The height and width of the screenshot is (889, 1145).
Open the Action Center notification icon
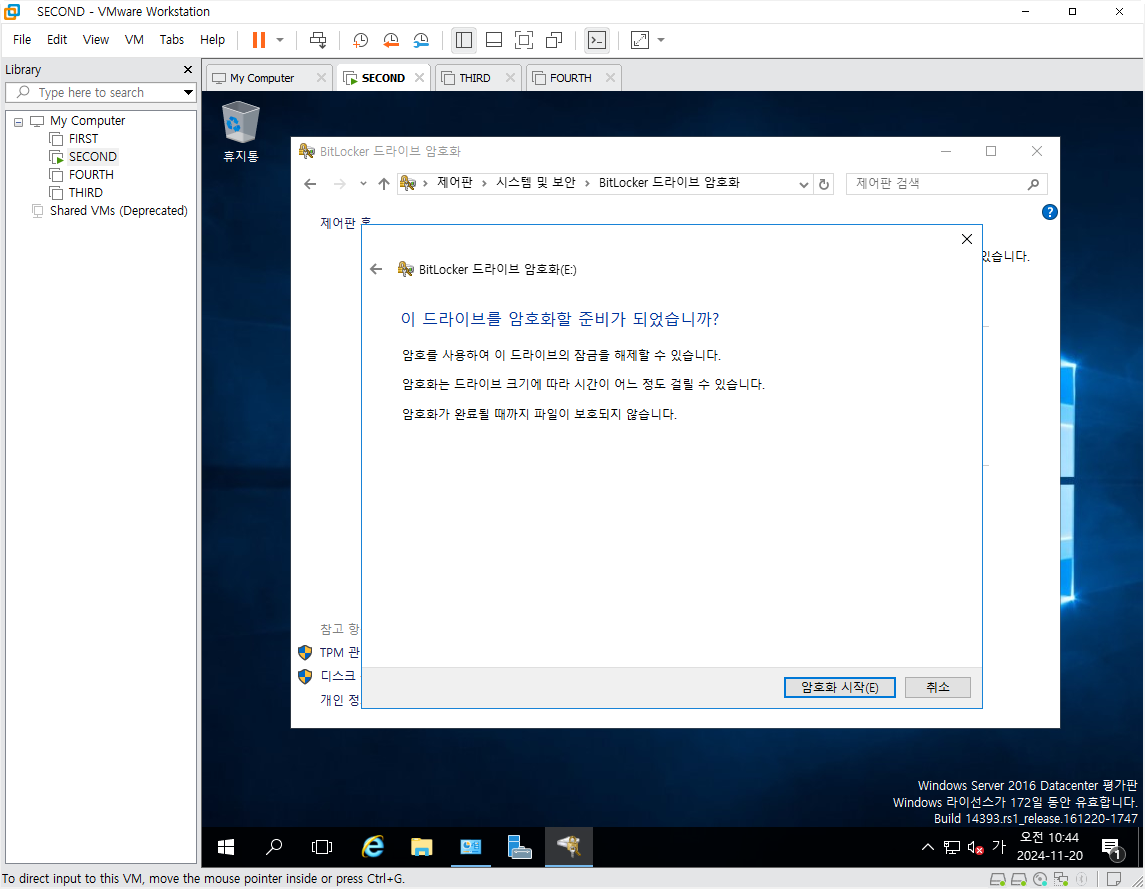(1111, 848)
